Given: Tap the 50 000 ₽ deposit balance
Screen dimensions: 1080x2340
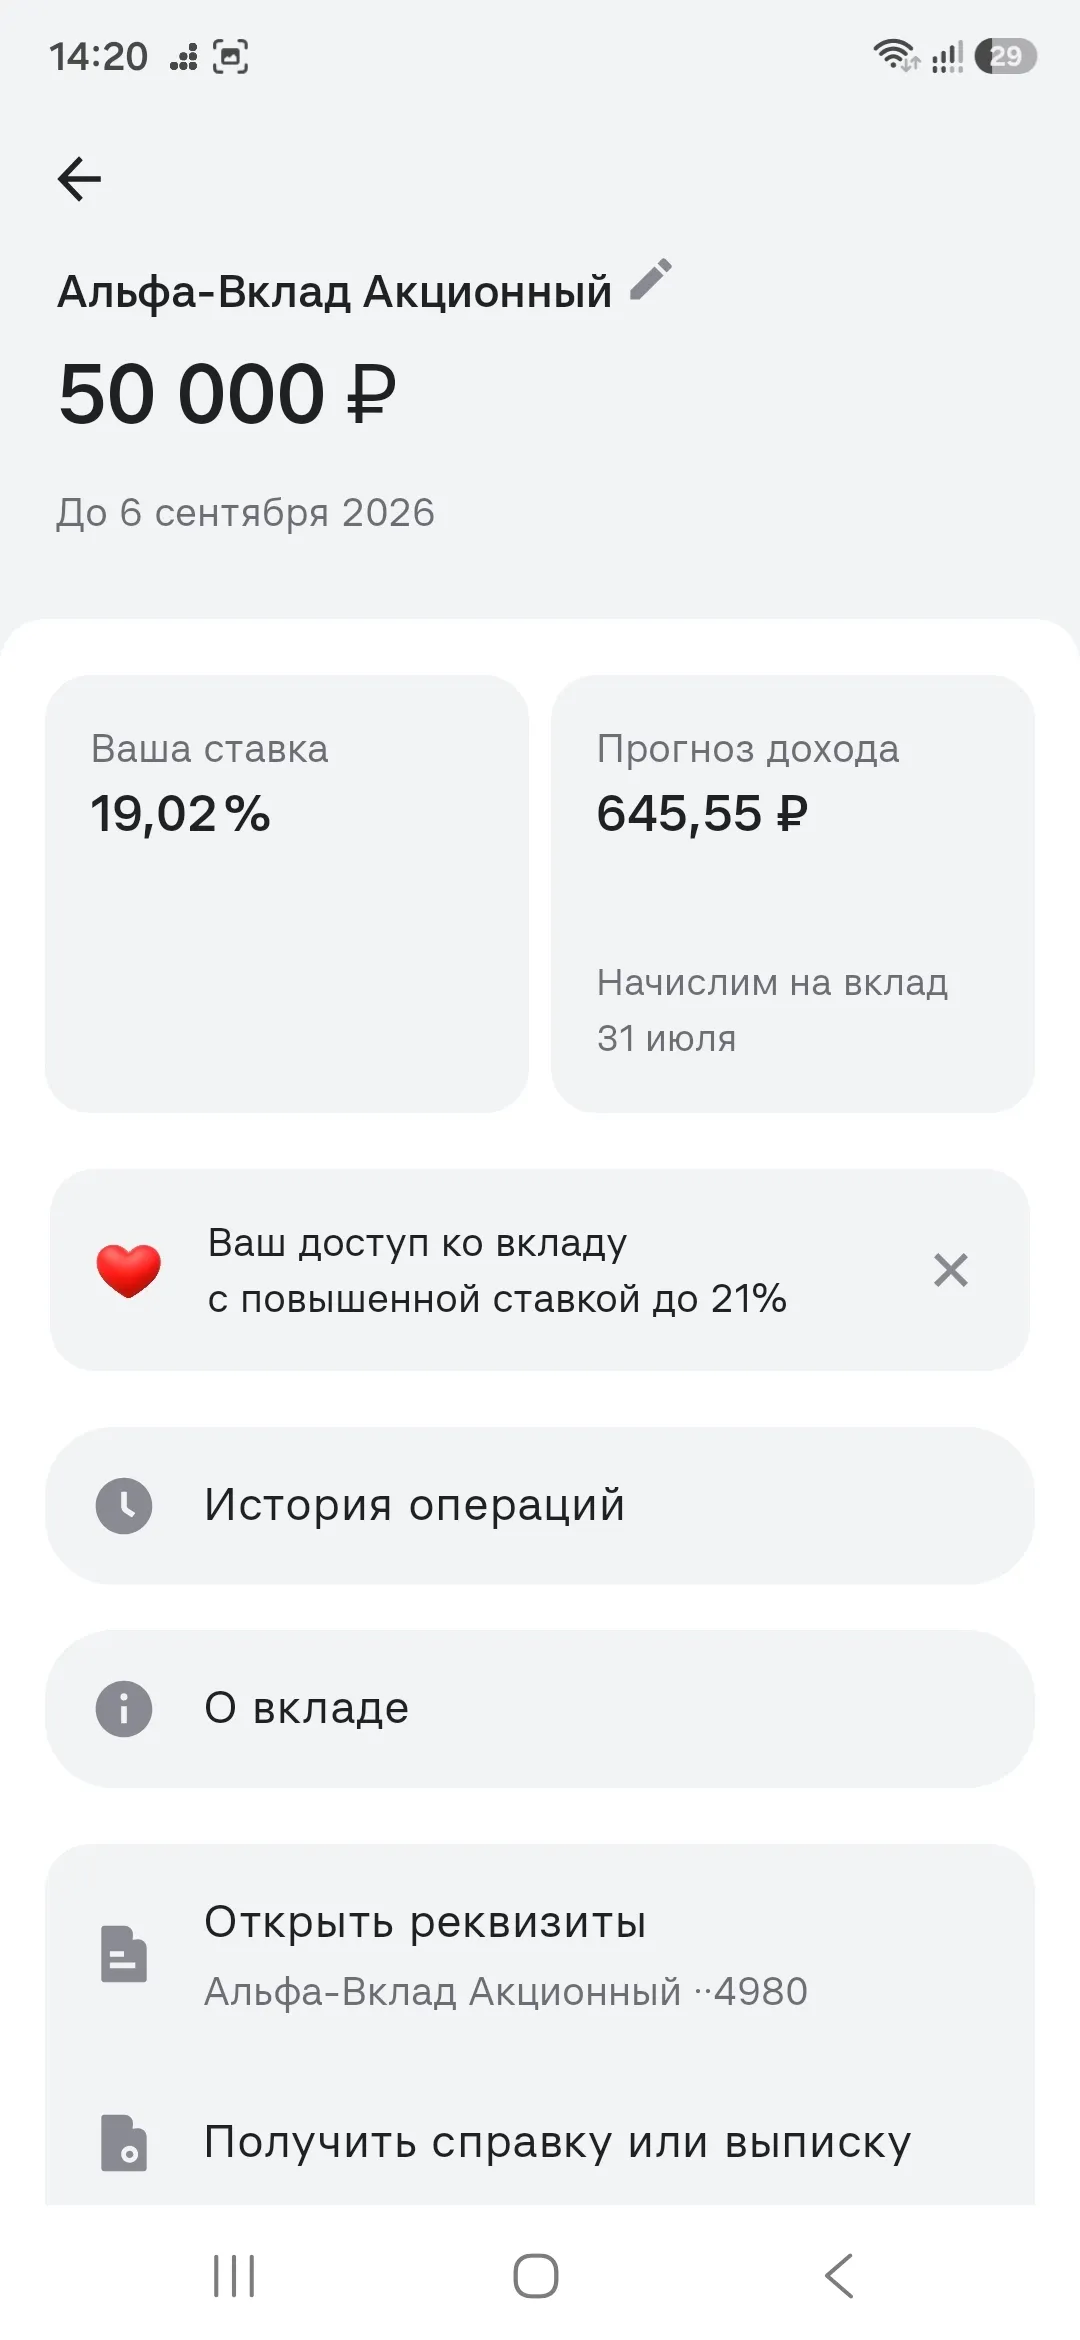Looking at the screenshot, I should point(228,394).
